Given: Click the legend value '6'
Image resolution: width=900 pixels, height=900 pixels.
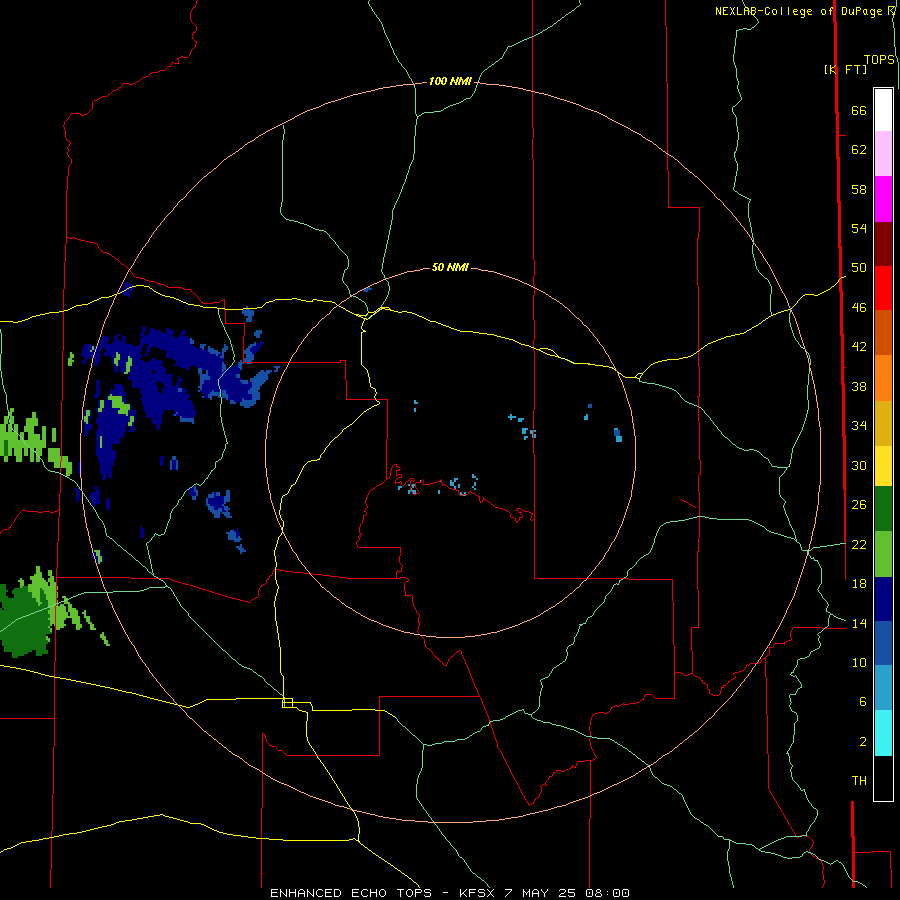Looking at the screenshot, I should 862,702.
